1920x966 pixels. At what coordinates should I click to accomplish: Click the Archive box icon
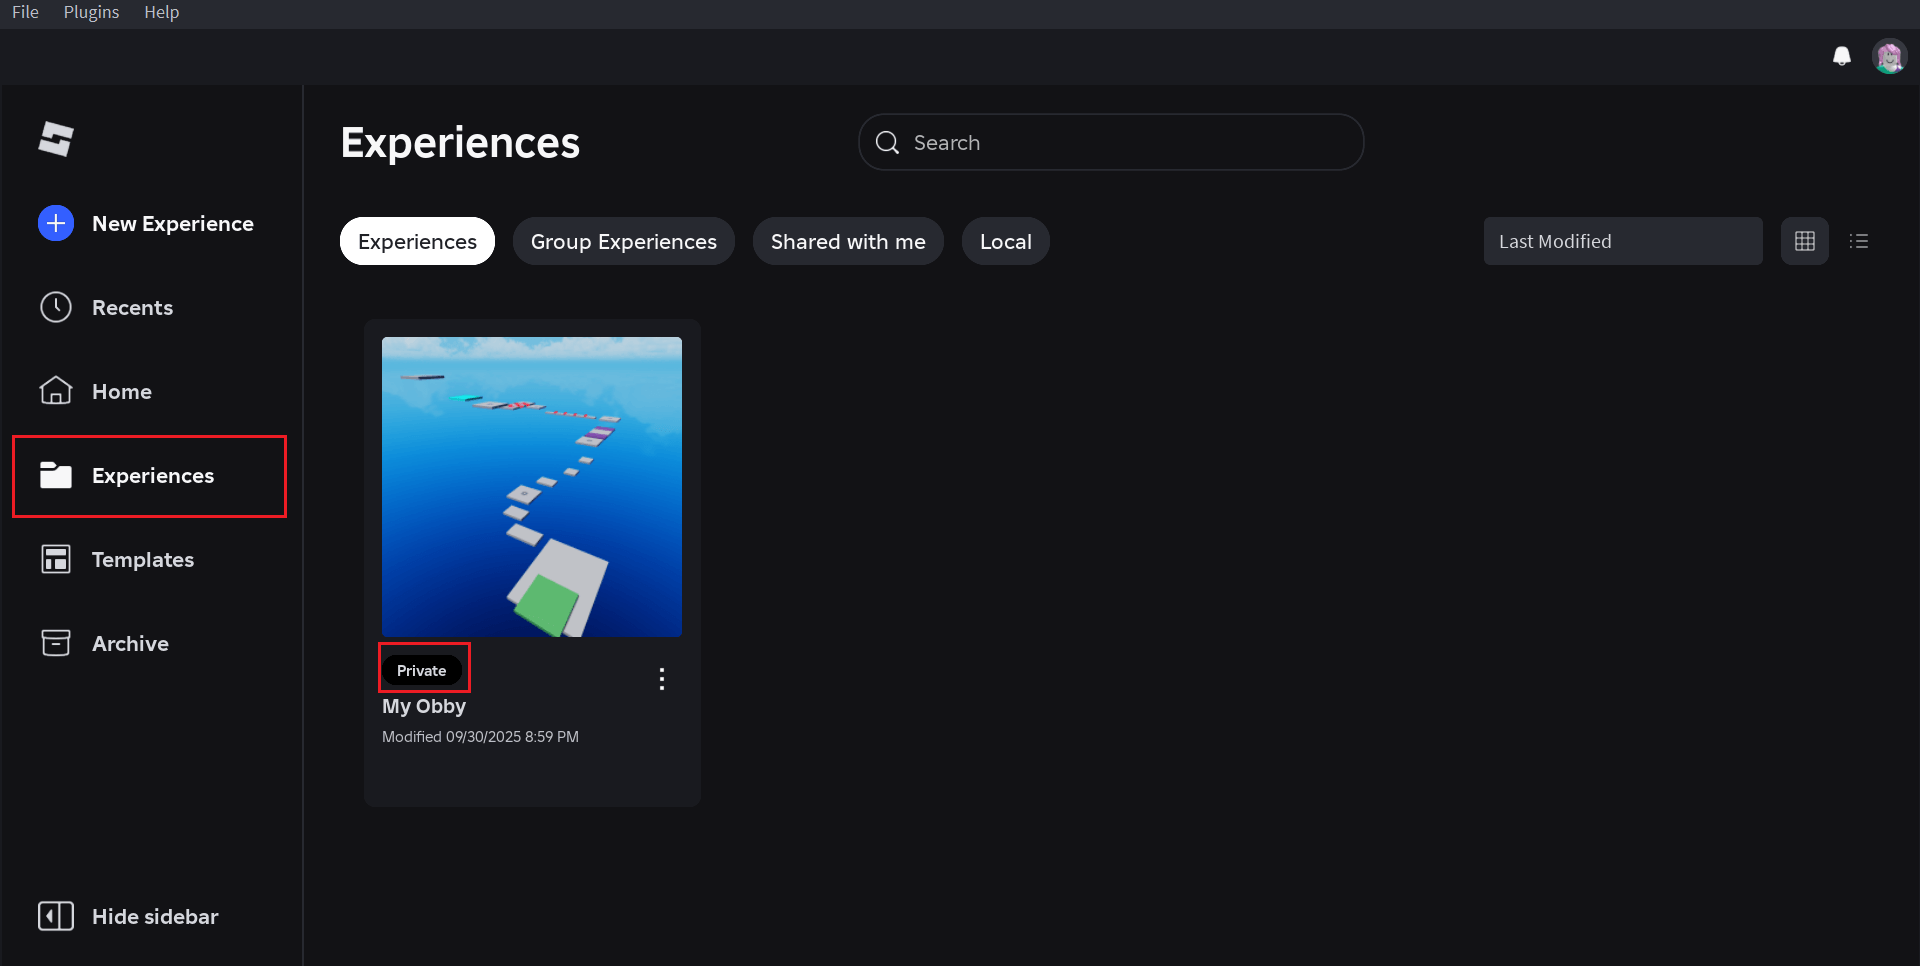point(56,643)
